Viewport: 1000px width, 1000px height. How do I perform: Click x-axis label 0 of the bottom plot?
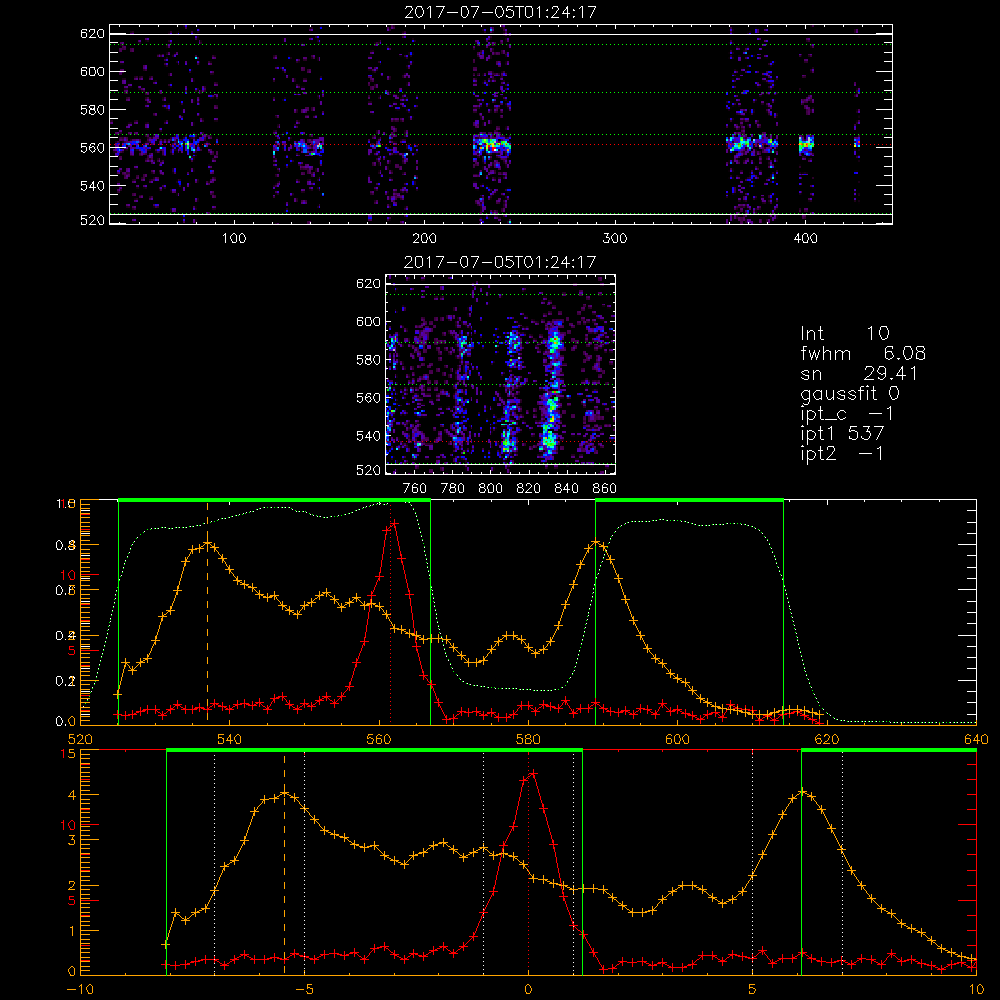pos(528,990)
